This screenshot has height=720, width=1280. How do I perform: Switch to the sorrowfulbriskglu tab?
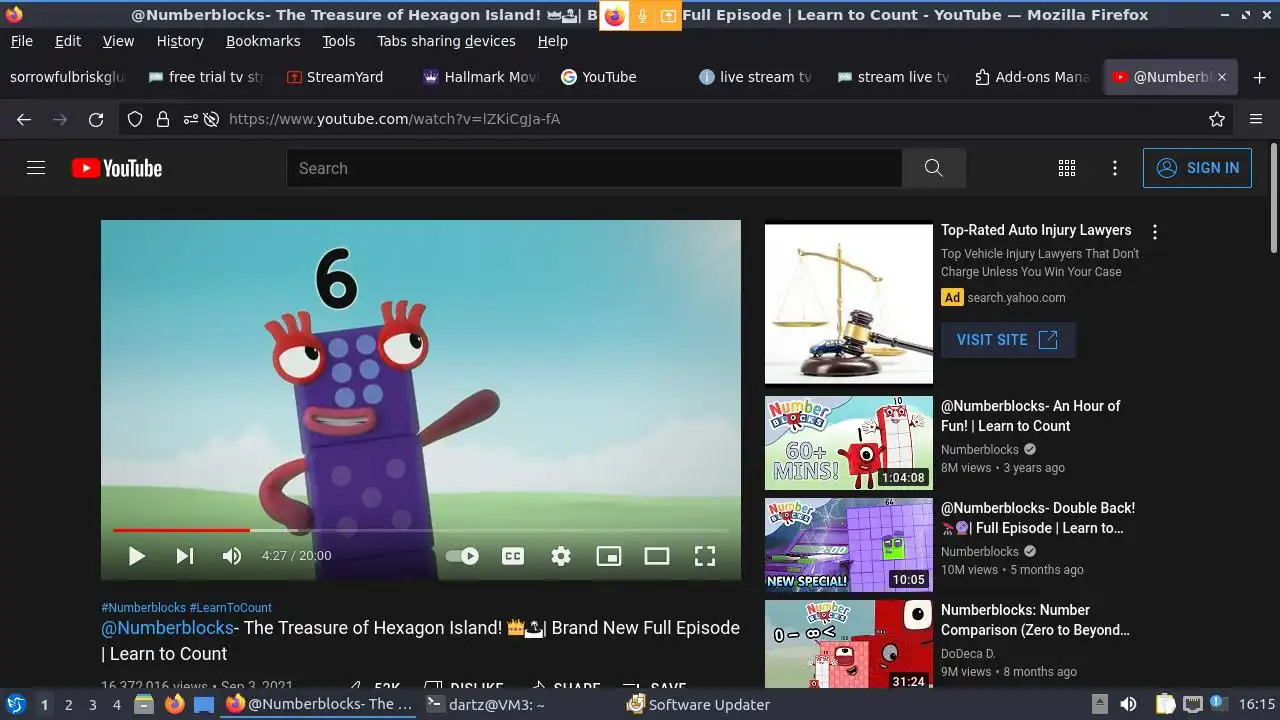pos(68,77)
